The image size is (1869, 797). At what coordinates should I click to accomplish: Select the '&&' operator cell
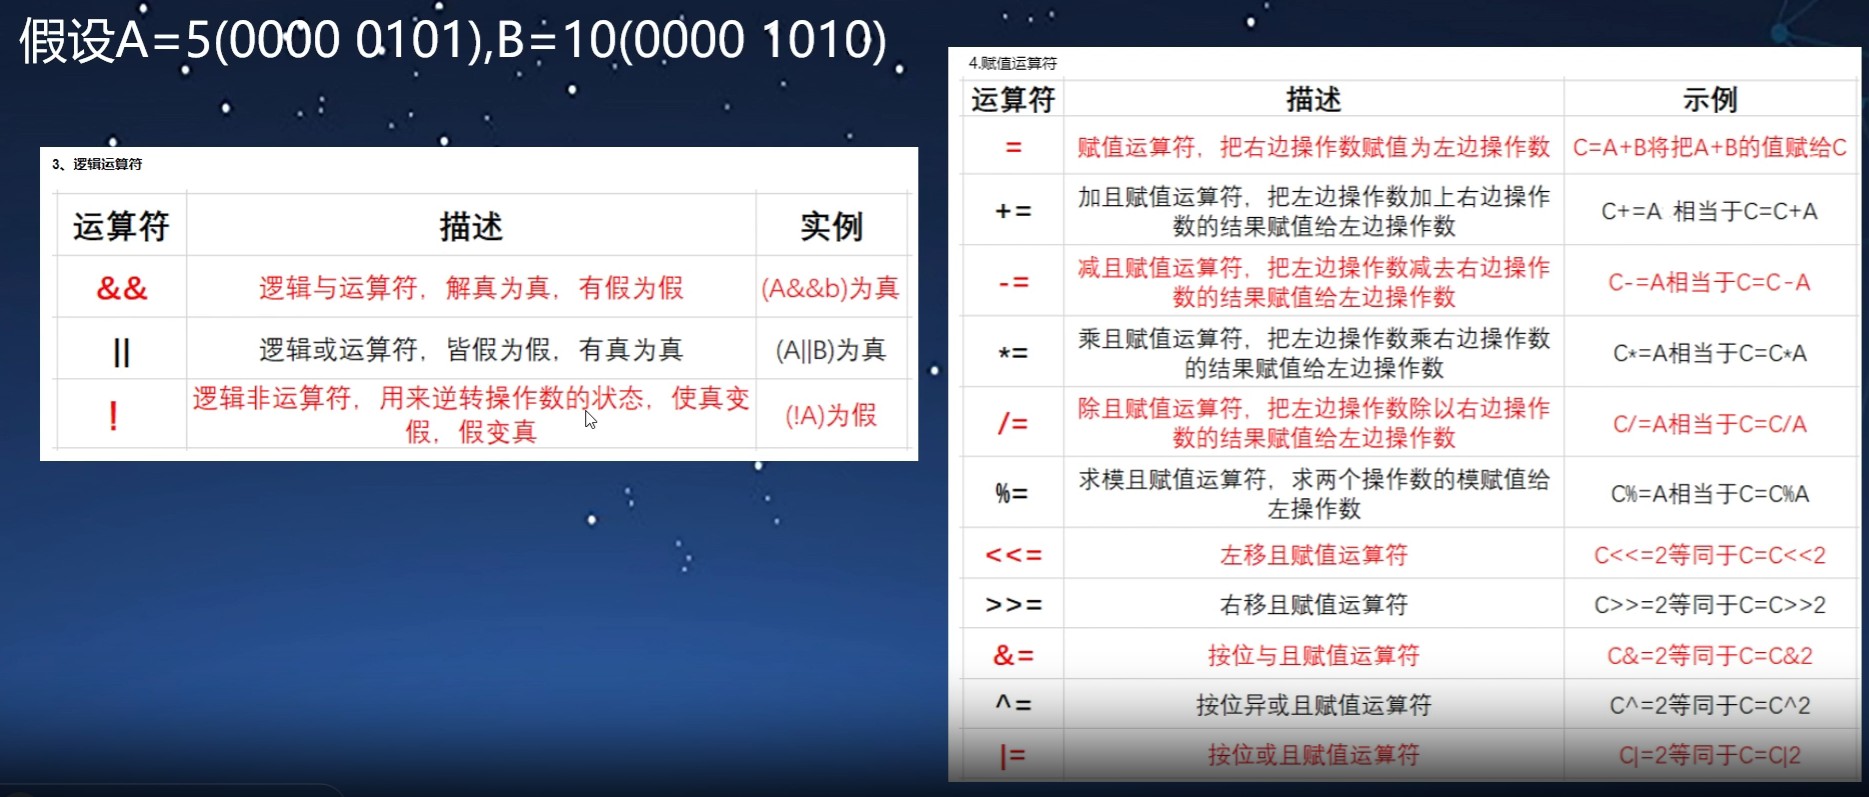click(122, 289)
